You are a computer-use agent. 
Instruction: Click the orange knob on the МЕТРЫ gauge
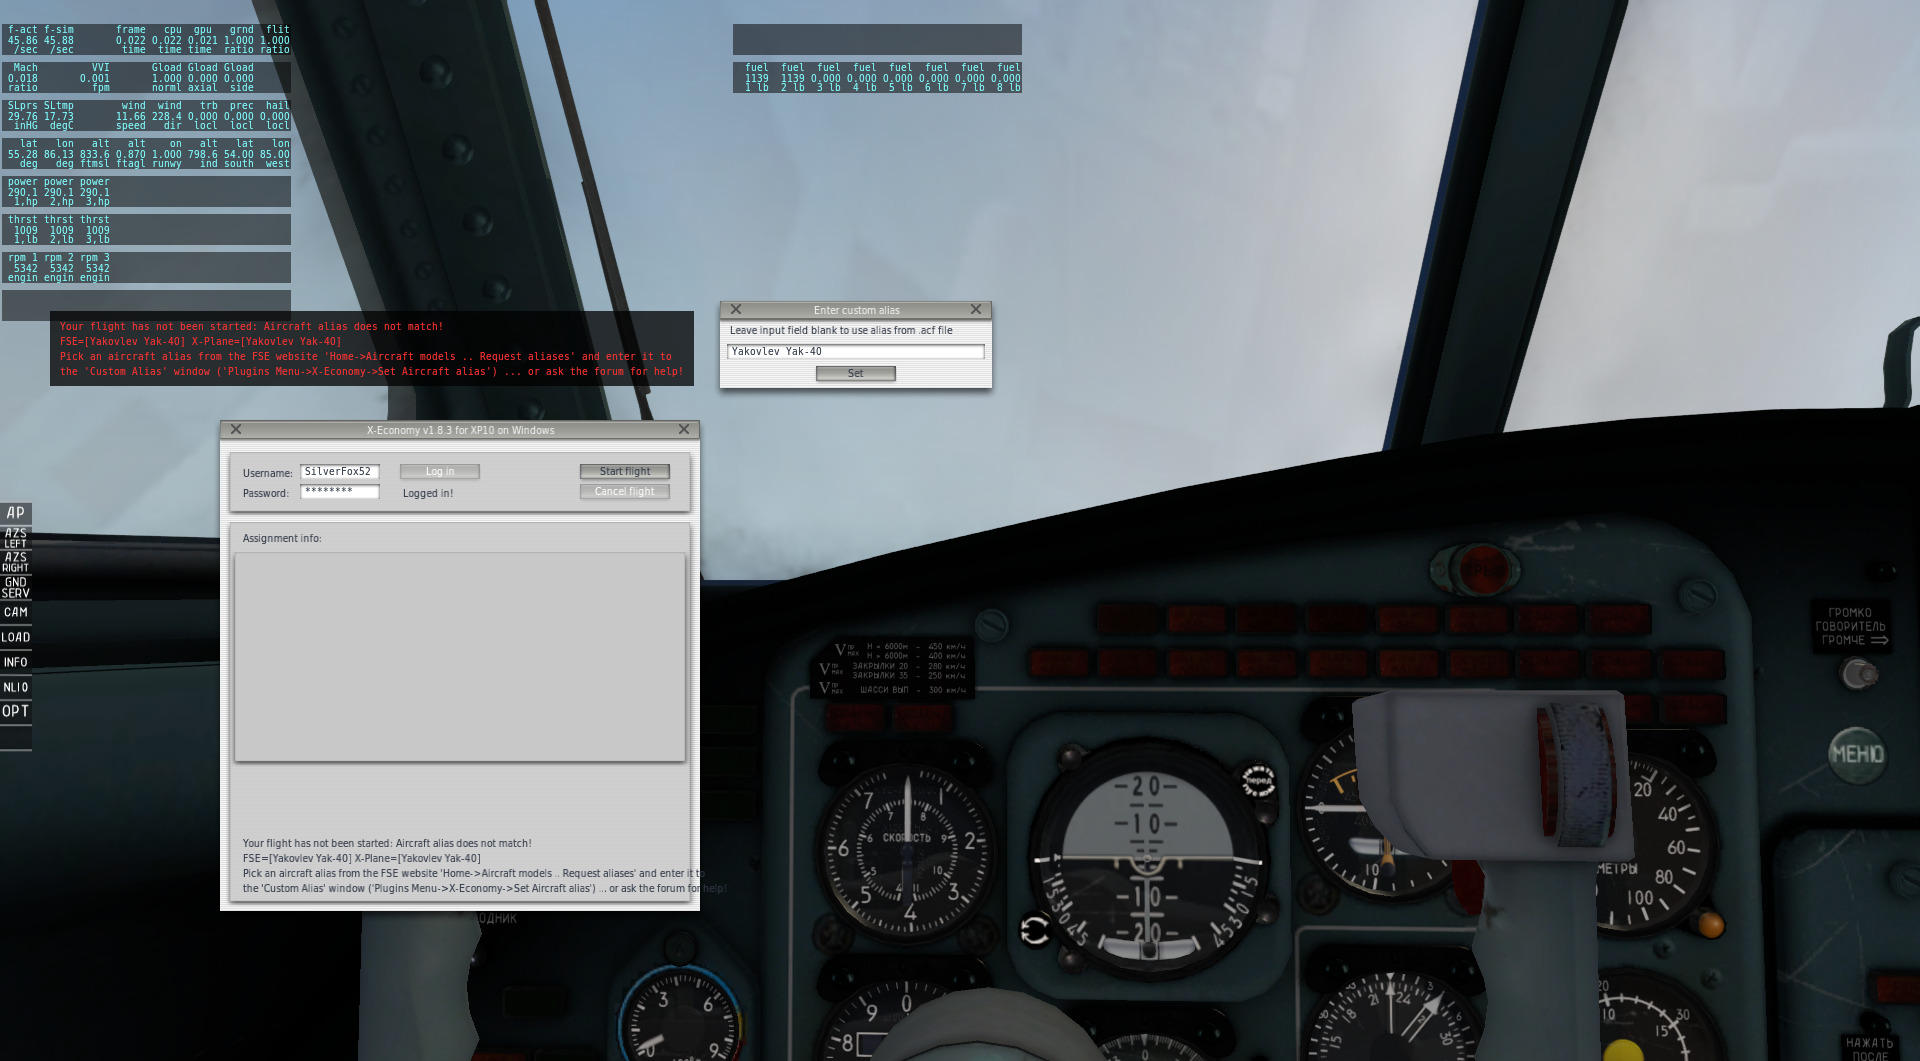click(1711, 924)
